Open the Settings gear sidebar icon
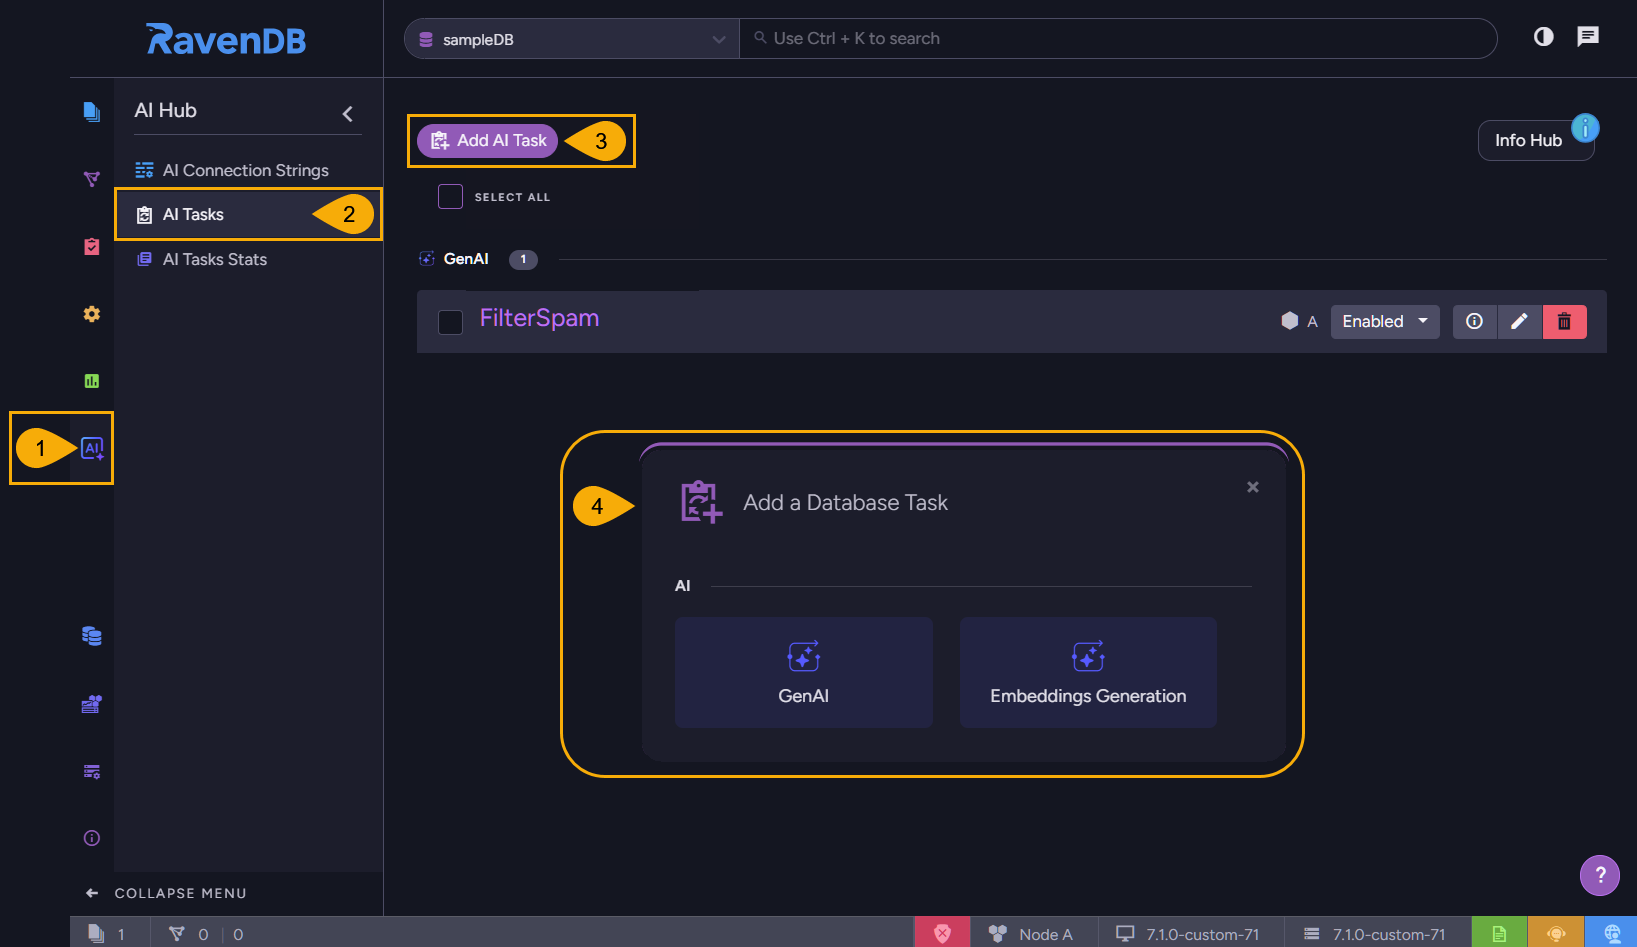 point(92,314)
